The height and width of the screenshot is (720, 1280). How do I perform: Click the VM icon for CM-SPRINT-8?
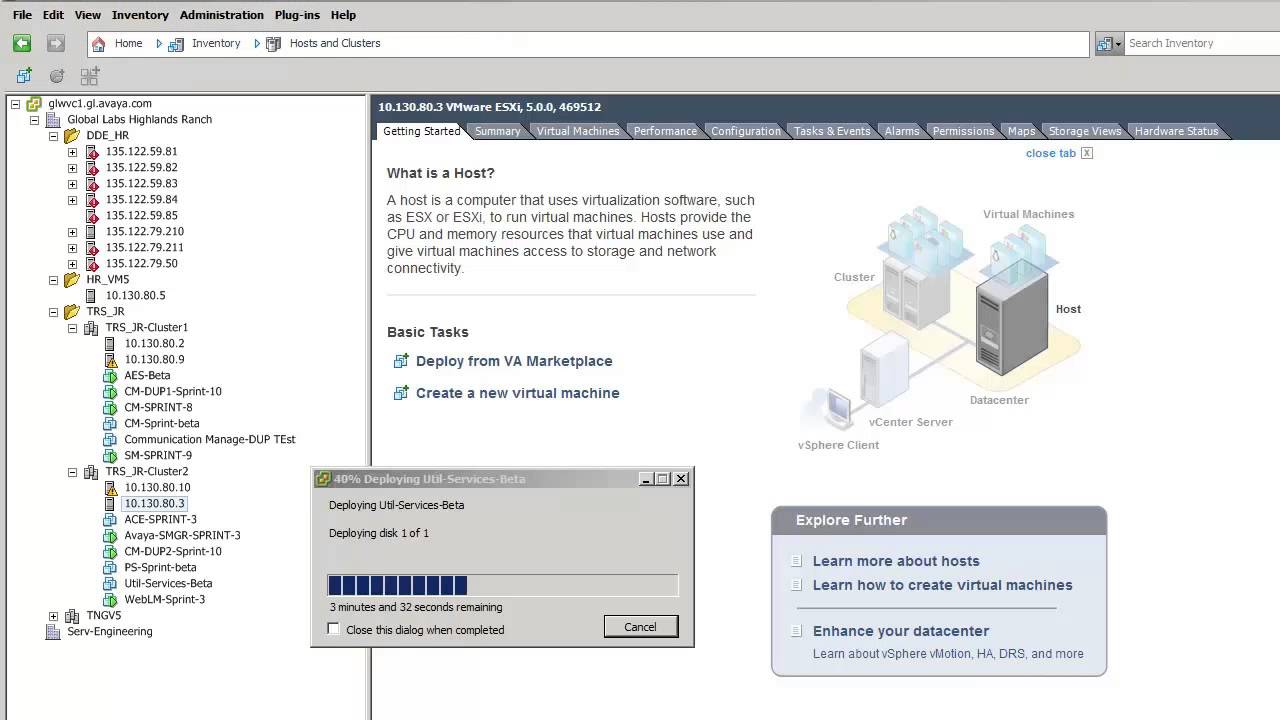point(110,408)
